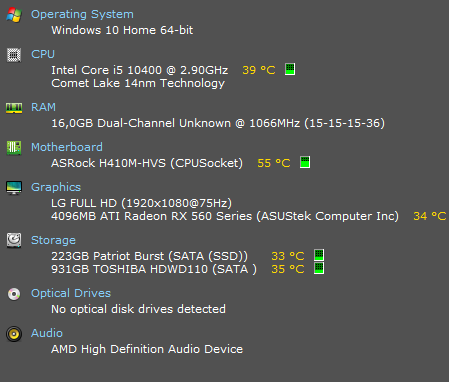This screenshot has width=449, height=382.
Task: Open the Graphics section heading
Action: [56, 187]
